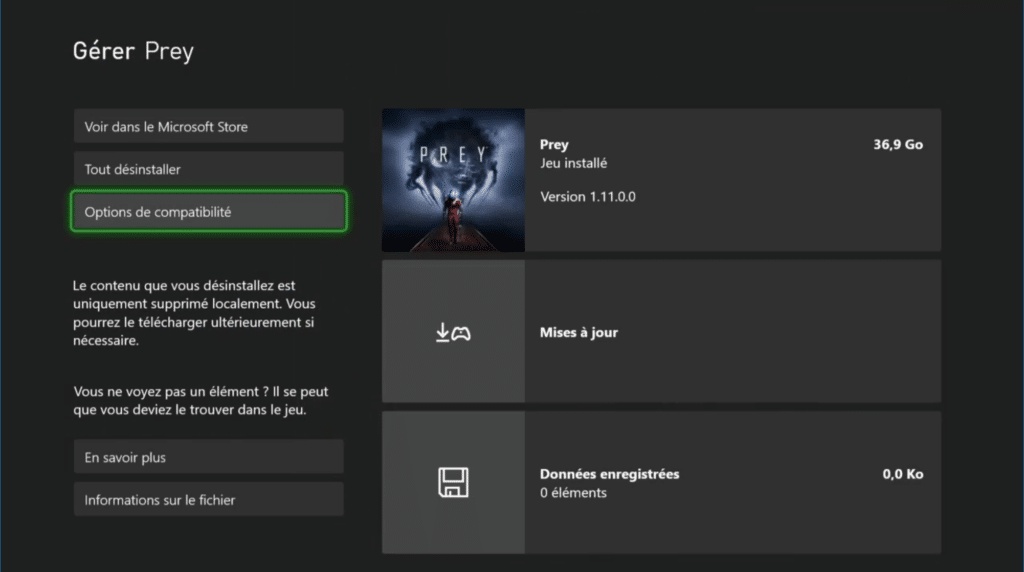1024x572 pixels.
Task: Click the Version 1.11.0.0 text
Action: 588,197
